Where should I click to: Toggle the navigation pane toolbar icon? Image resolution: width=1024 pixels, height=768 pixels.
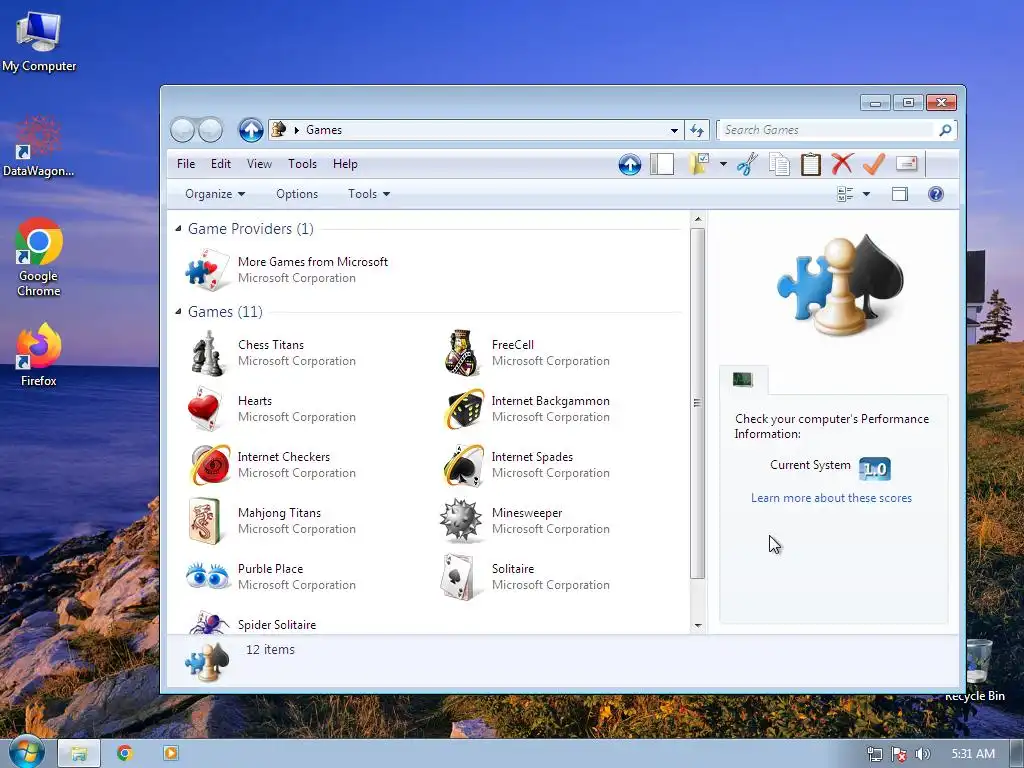(x=662, y=164)
